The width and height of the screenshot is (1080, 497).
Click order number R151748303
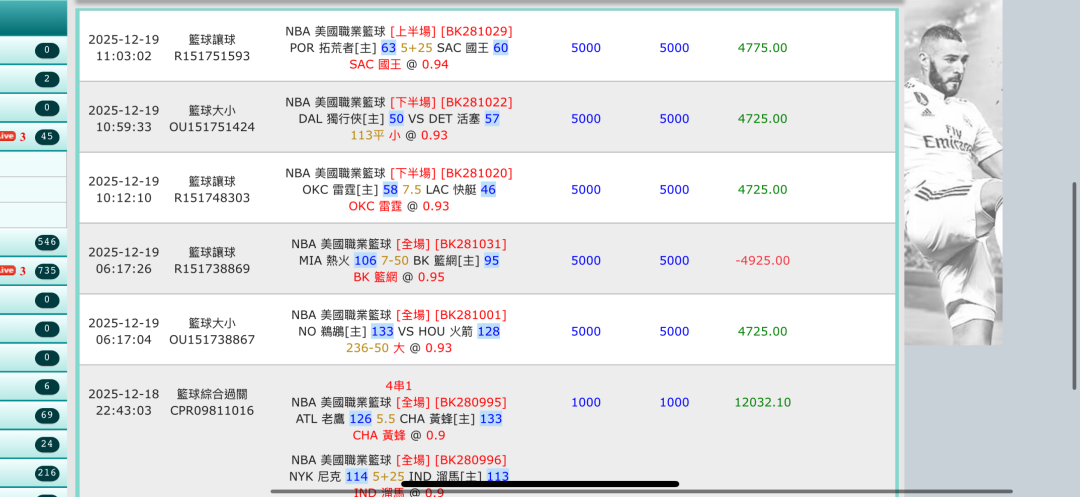(212, 198)
